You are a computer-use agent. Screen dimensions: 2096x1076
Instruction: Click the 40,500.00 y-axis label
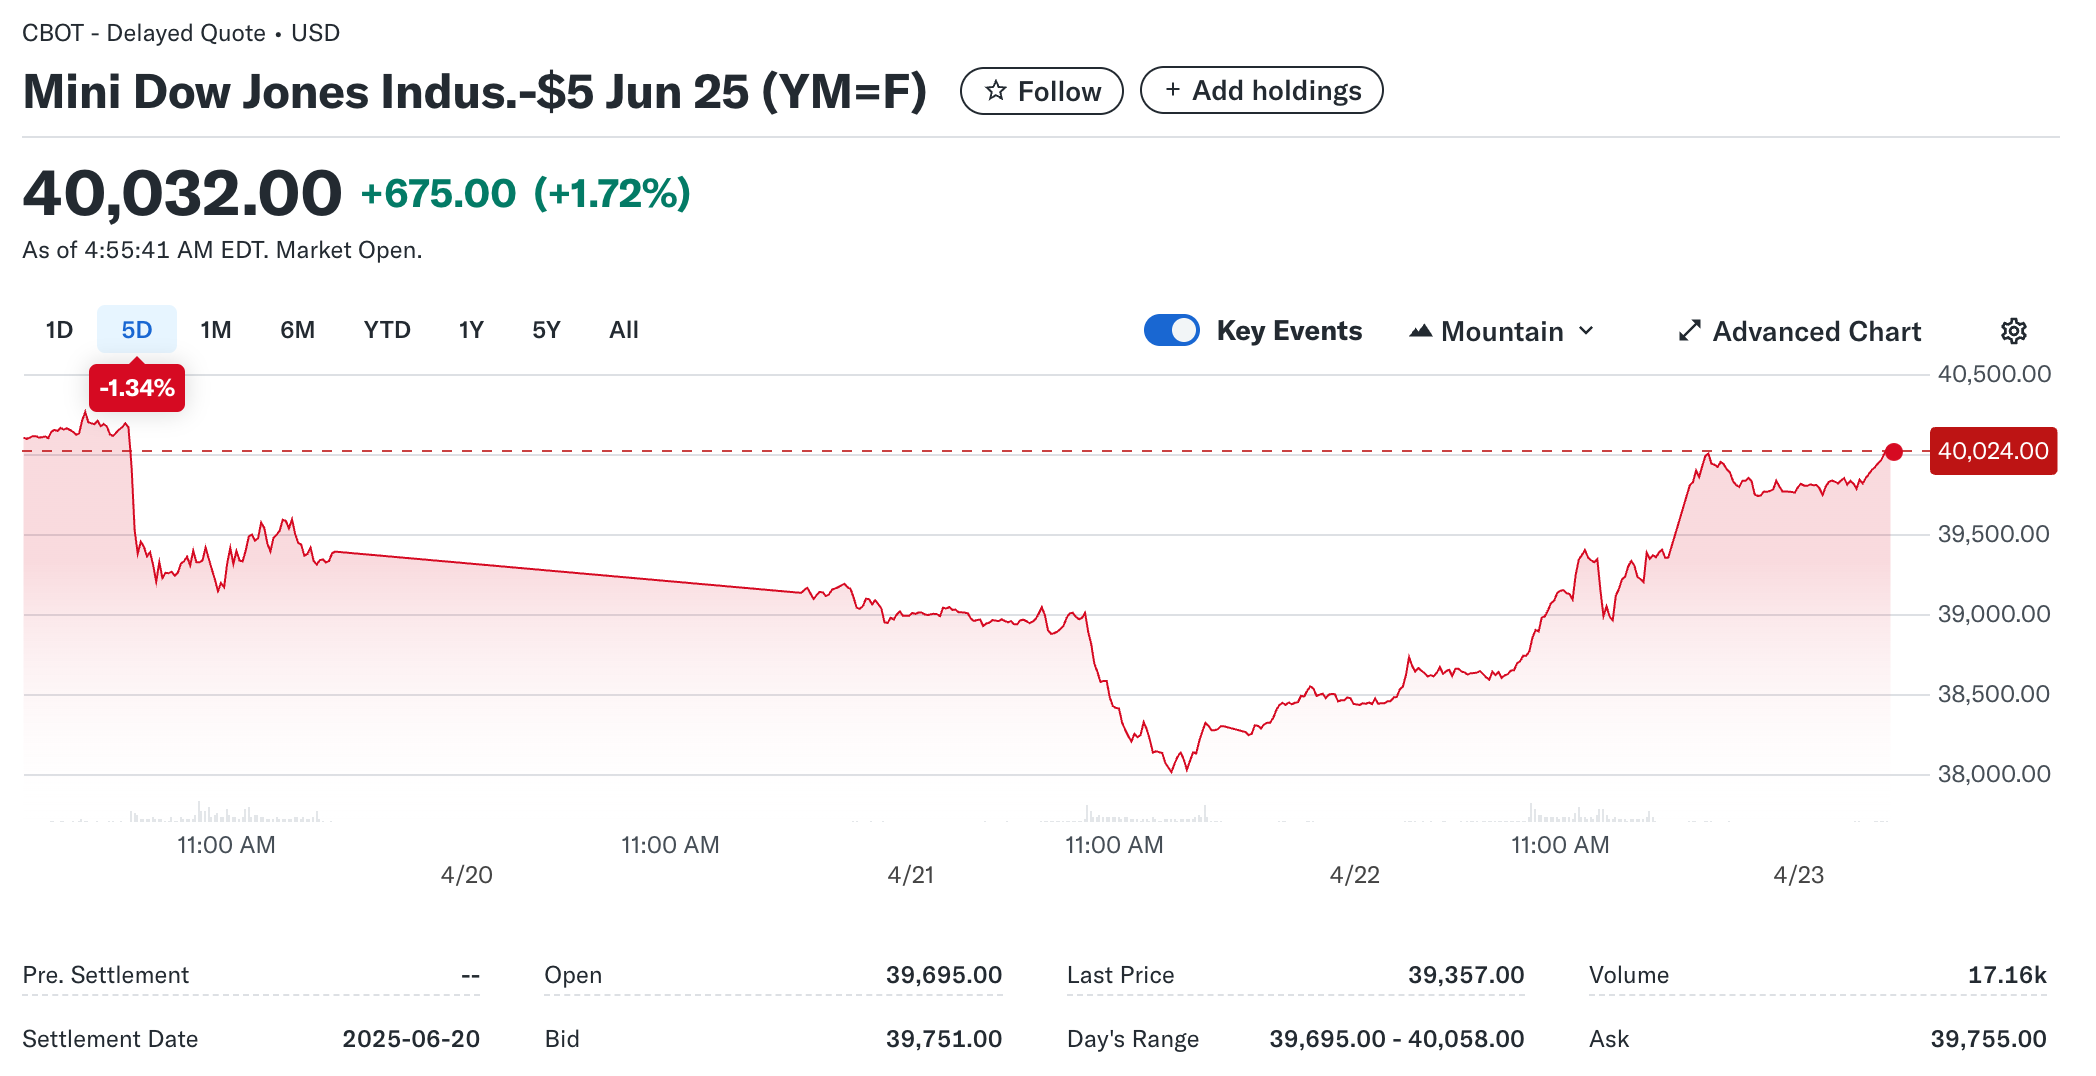point(1994,374)
